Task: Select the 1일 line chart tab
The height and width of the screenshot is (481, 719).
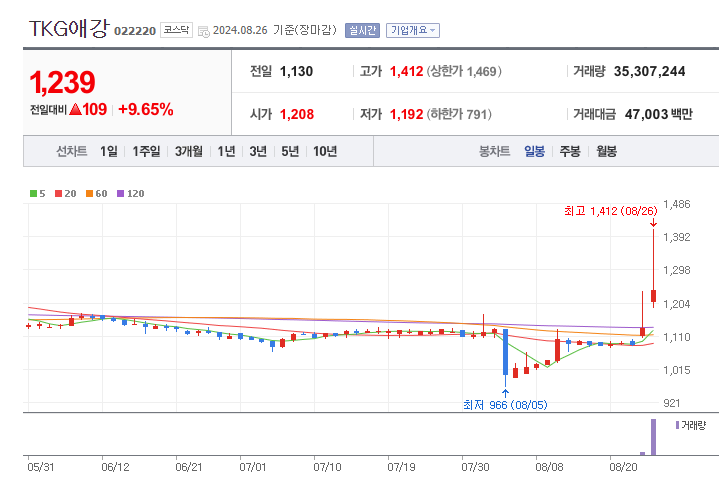Action: [x=109, y=151]
